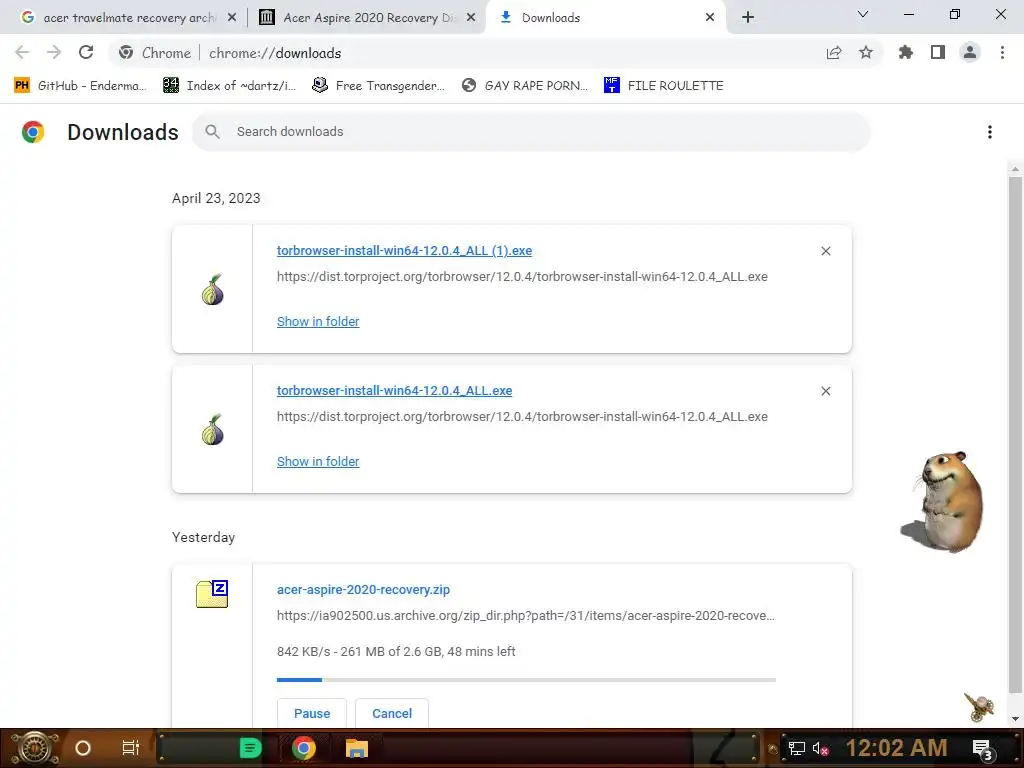Click the small flying insect mascot
The image size is (1024, 768).
point(979,707)
